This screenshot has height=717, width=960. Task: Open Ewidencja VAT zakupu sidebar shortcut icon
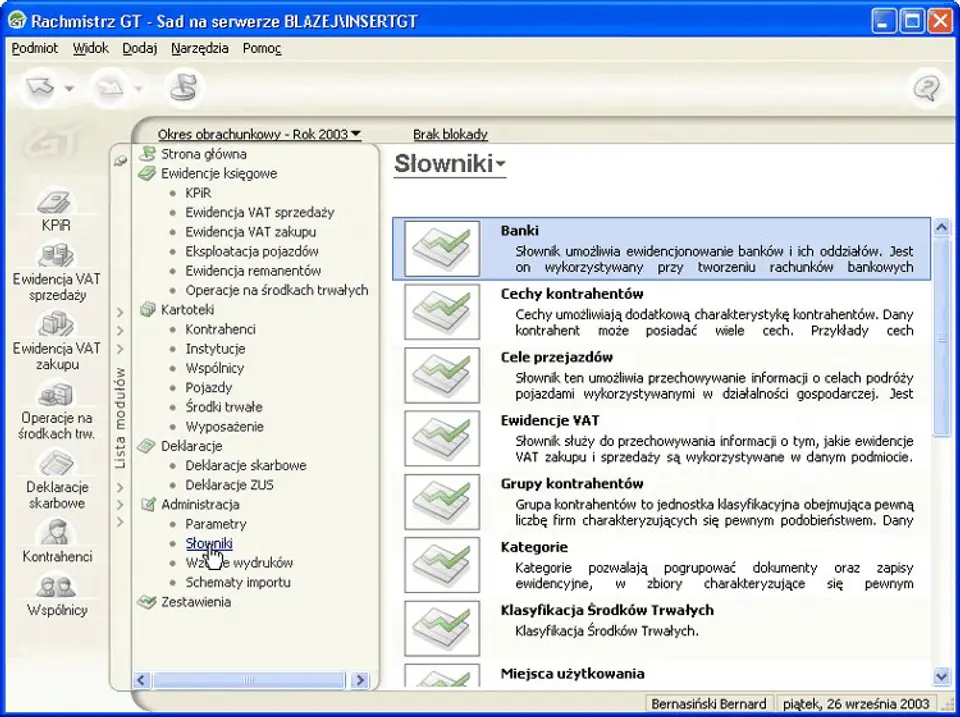tap(56, 325)
